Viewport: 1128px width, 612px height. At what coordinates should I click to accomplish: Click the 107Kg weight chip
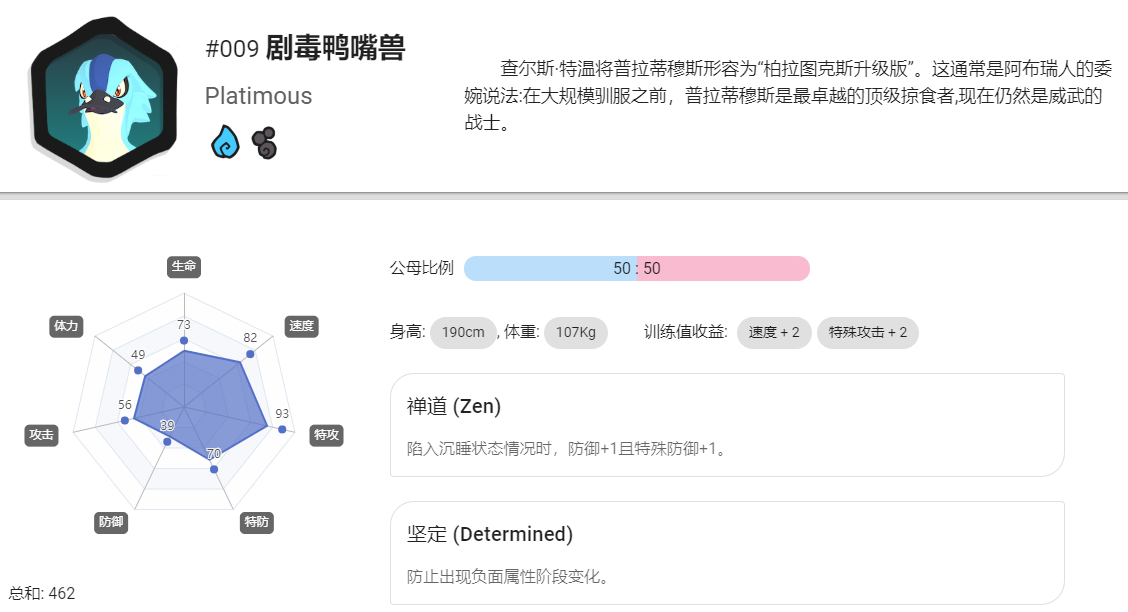click(576, 332)
